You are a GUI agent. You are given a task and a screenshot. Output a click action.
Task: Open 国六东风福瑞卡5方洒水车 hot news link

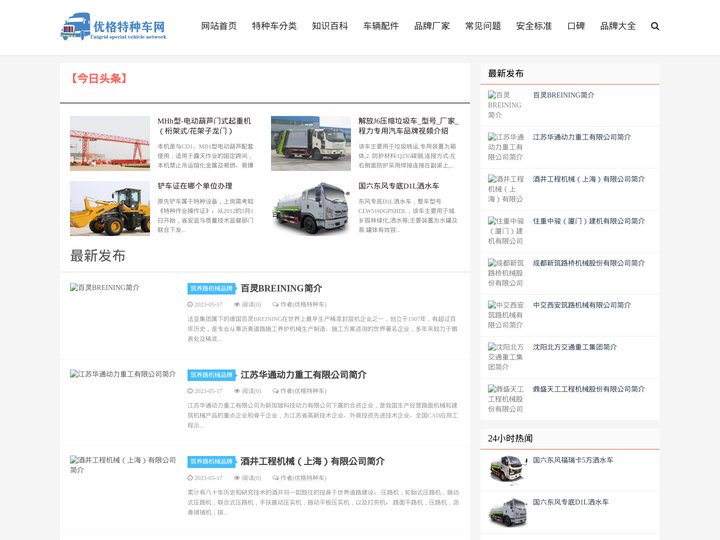573,460
